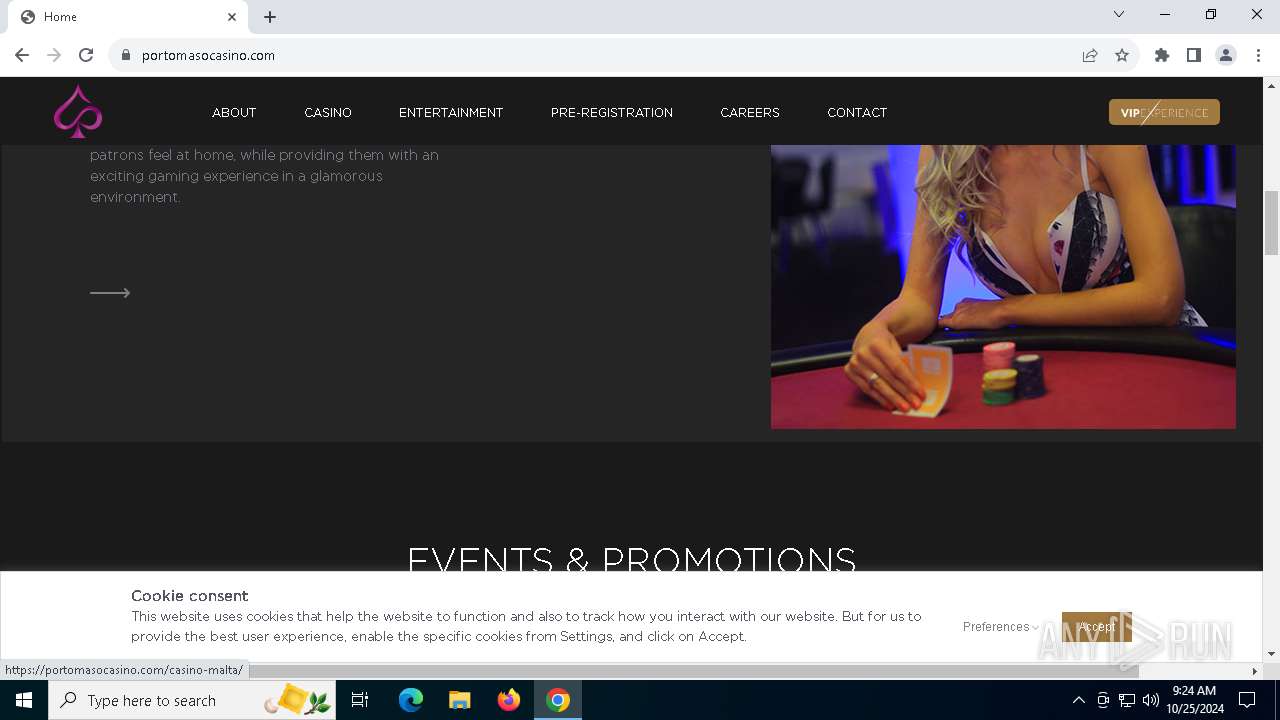Click the Cookie consent heading text
Viewport: 1280px width, 720px height.
(190, 596)
